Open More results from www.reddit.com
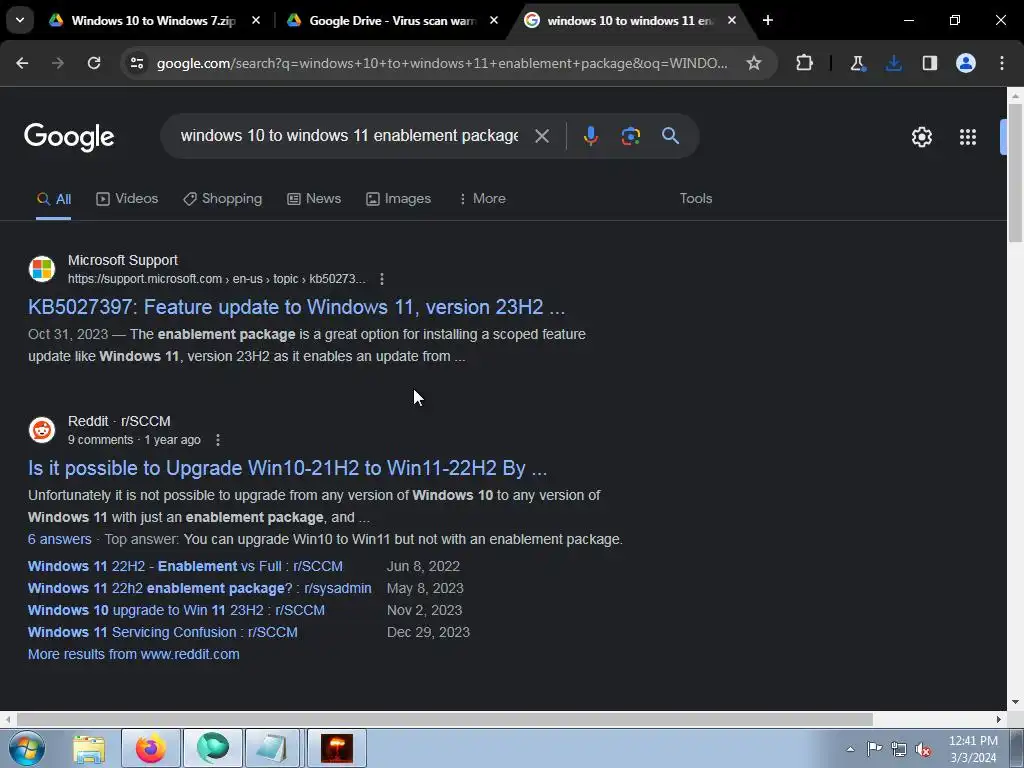The height and width of the screenshot is (768, 1024). (133, 654)
